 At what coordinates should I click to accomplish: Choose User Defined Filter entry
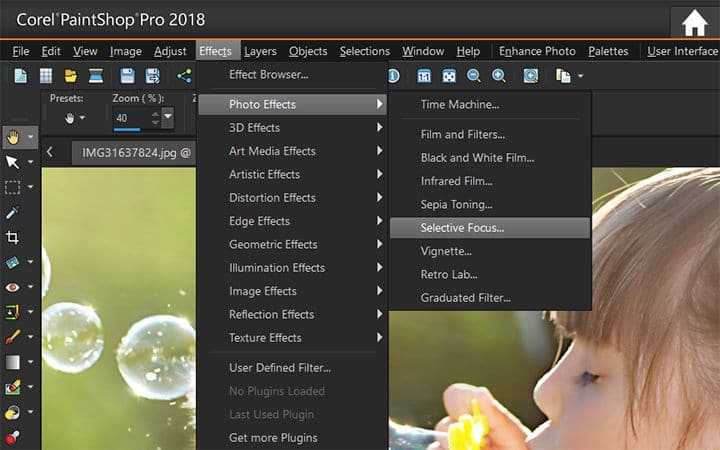pos(292,368)
